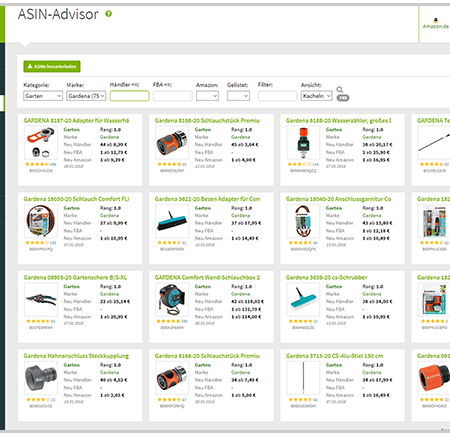
Task: Click '1 ab 114,00 €' in Wand-Schlauchbox card
Action: pos(246,317)
